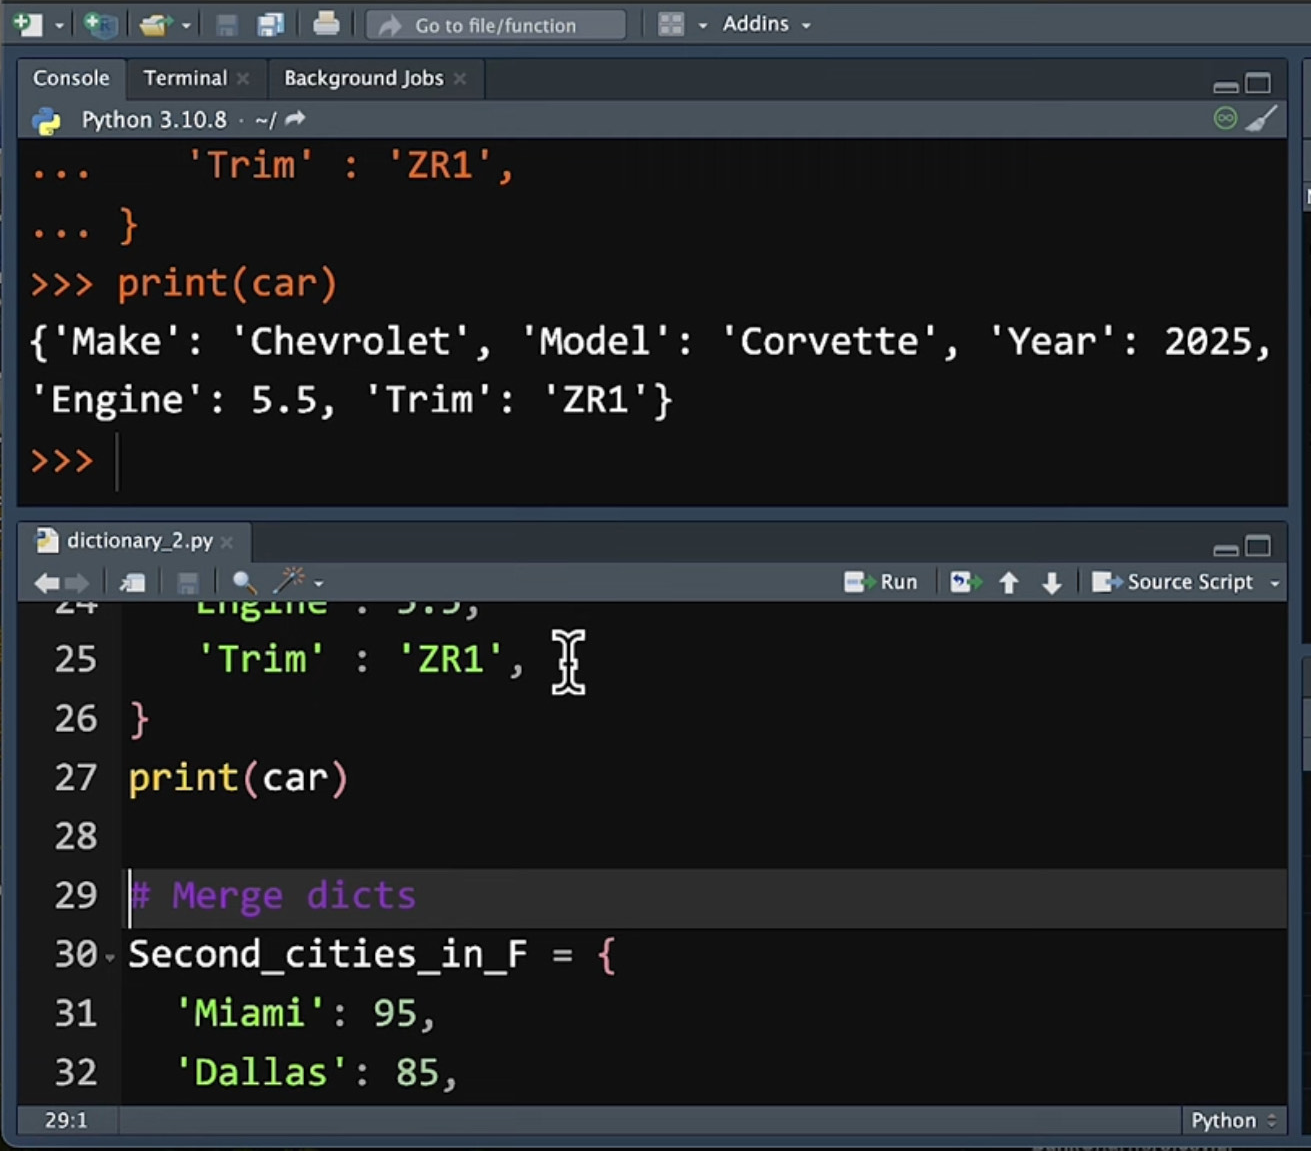Viewport: 1312px width, 1151px height.
Task: Go to next section with down arrow
Action: tap(1051, 582)
